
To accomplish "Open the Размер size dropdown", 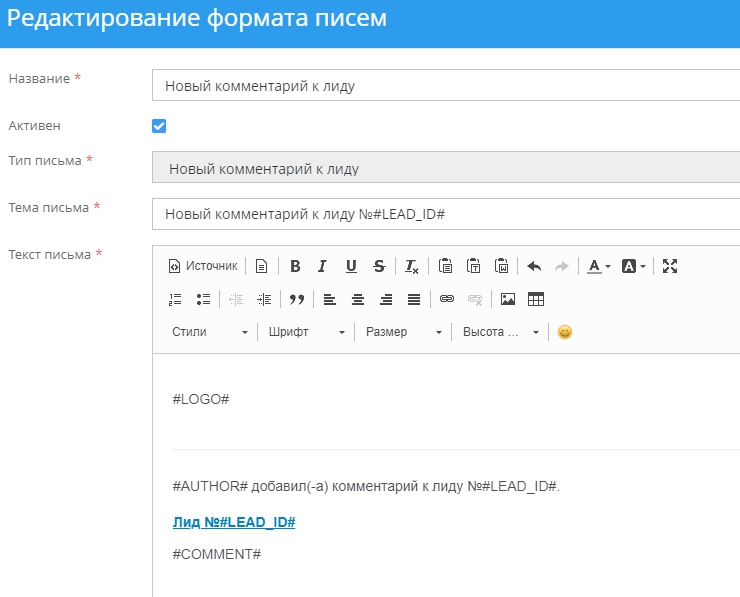I will click(403, 332).
